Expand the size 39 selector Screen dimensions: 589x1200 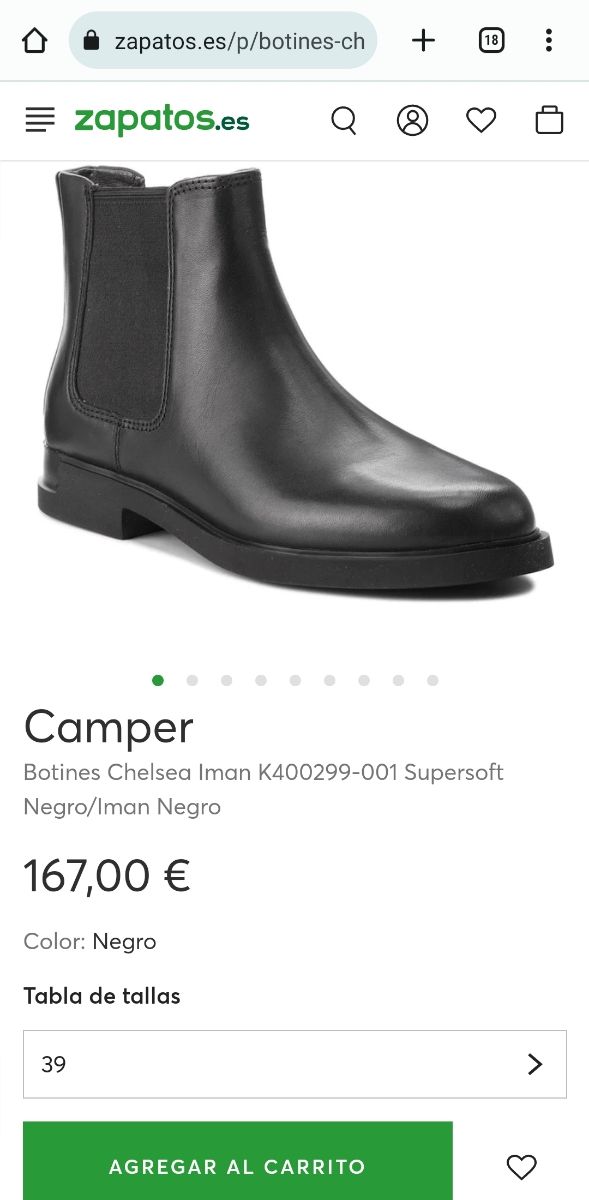(x=295, y=1064)
